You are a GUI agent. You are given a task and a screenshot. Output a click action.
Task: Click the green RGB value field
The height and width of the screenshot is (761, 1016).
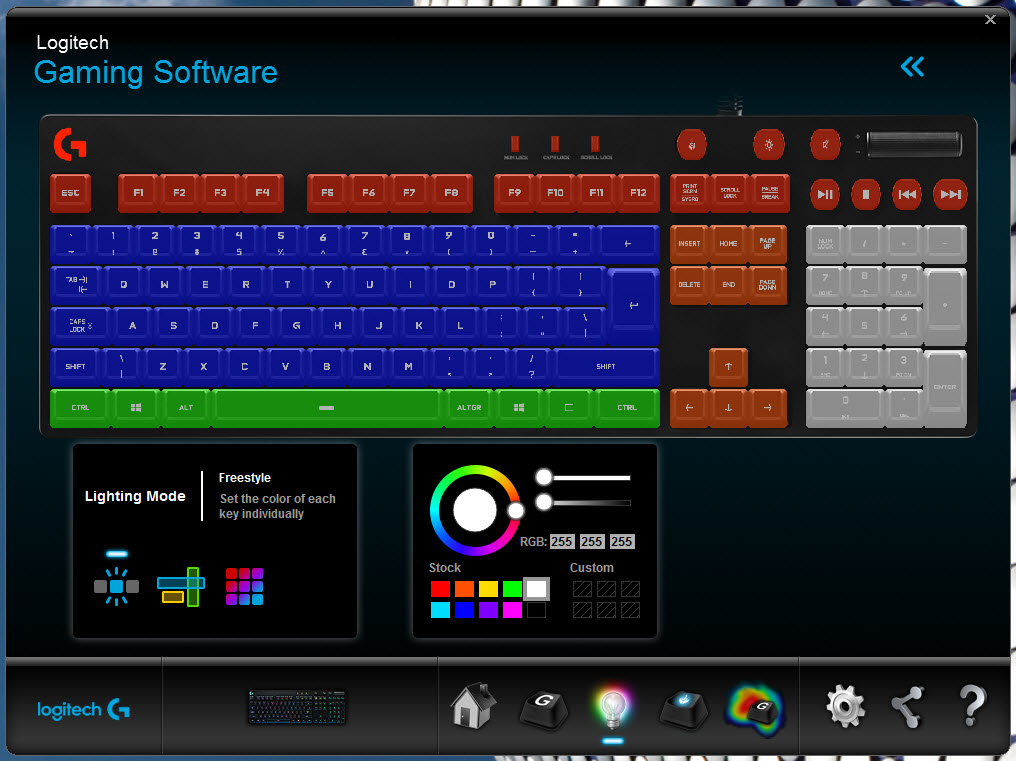click(x=592, y=542)
